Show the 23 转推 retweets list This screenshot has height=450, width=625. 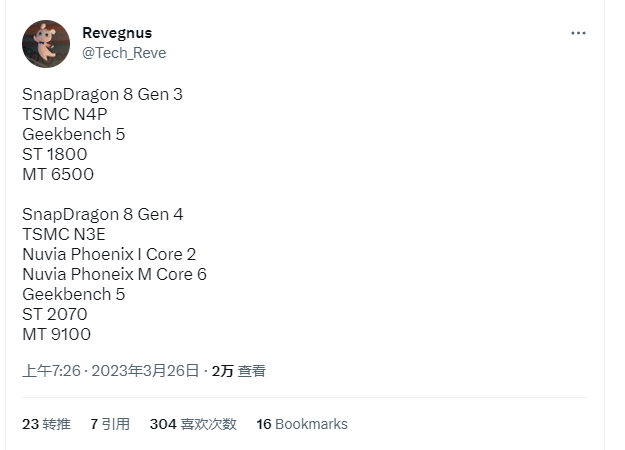(x=46, y=424)
